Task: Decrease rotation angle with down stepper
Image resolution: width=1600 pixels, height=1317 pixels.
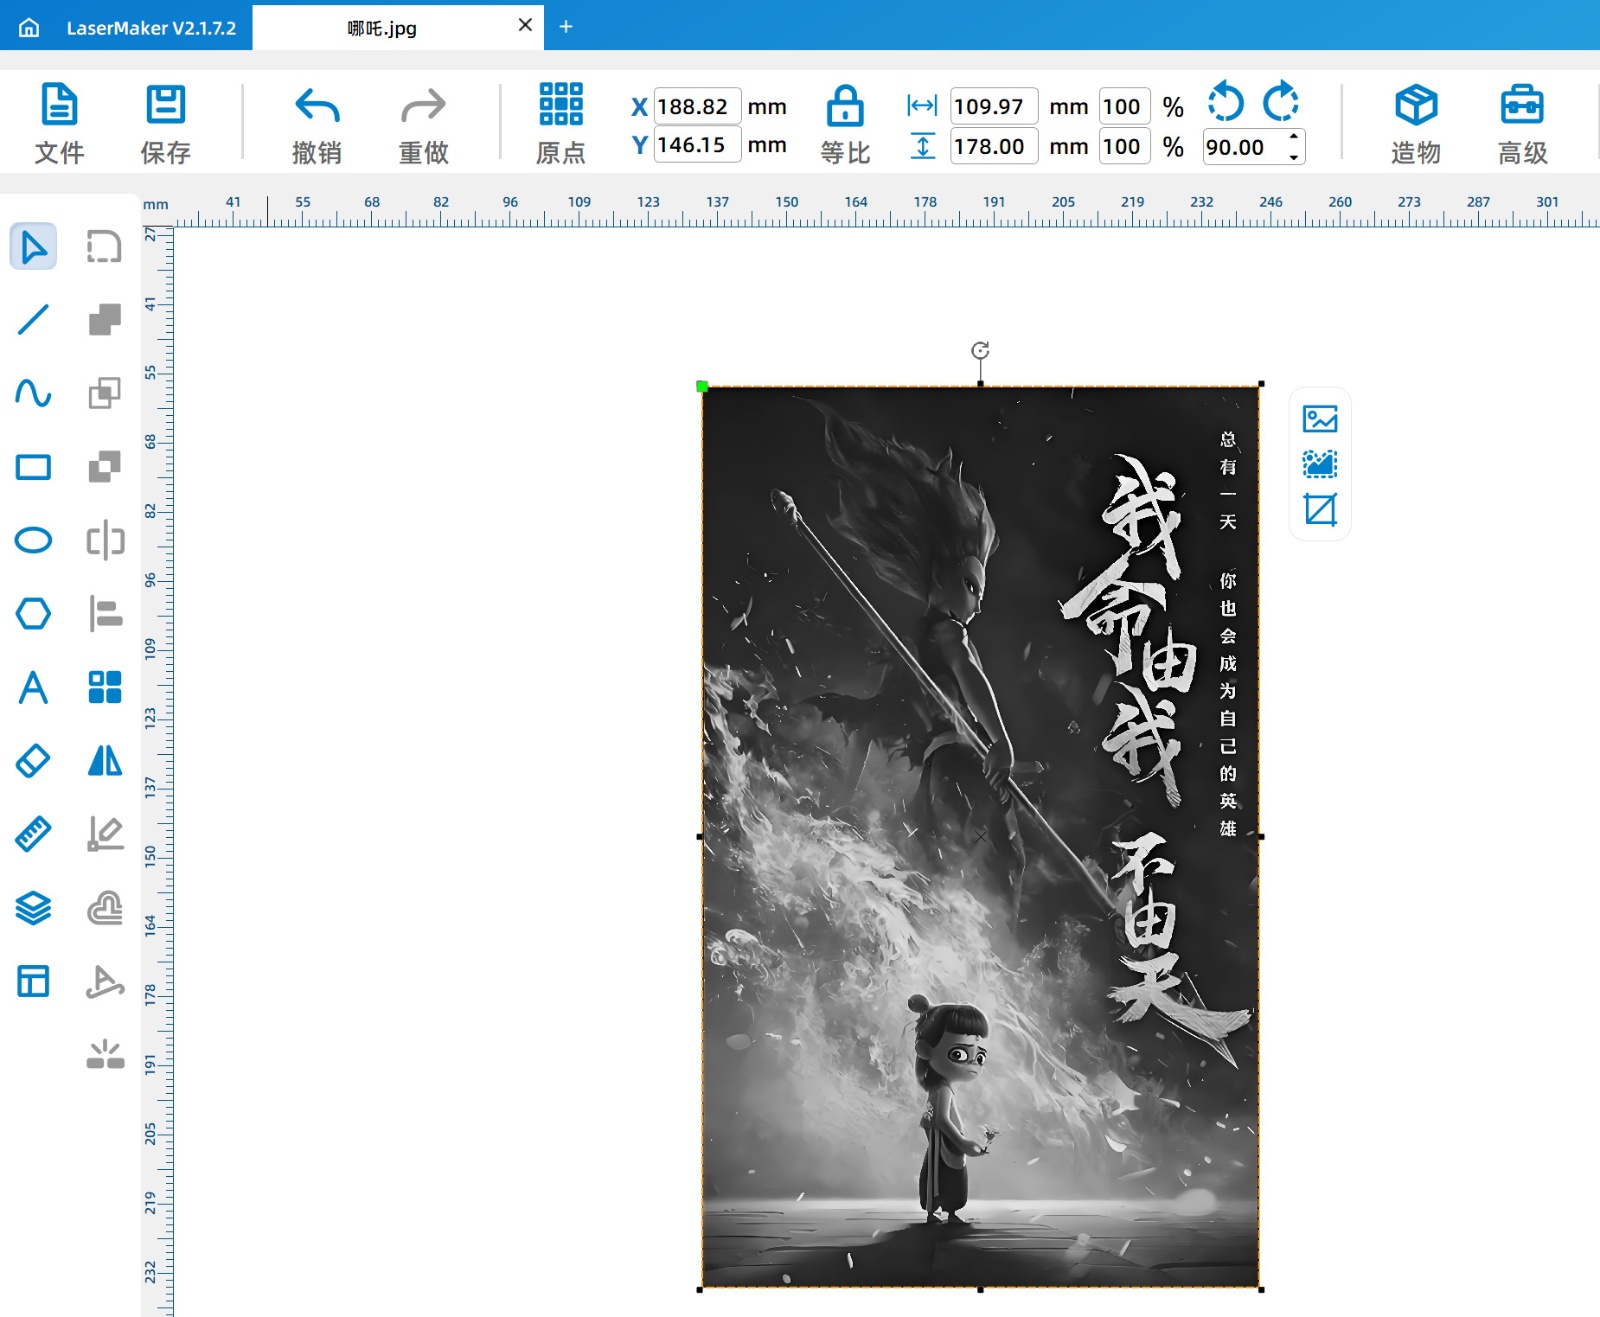Action: [1294, 157]
